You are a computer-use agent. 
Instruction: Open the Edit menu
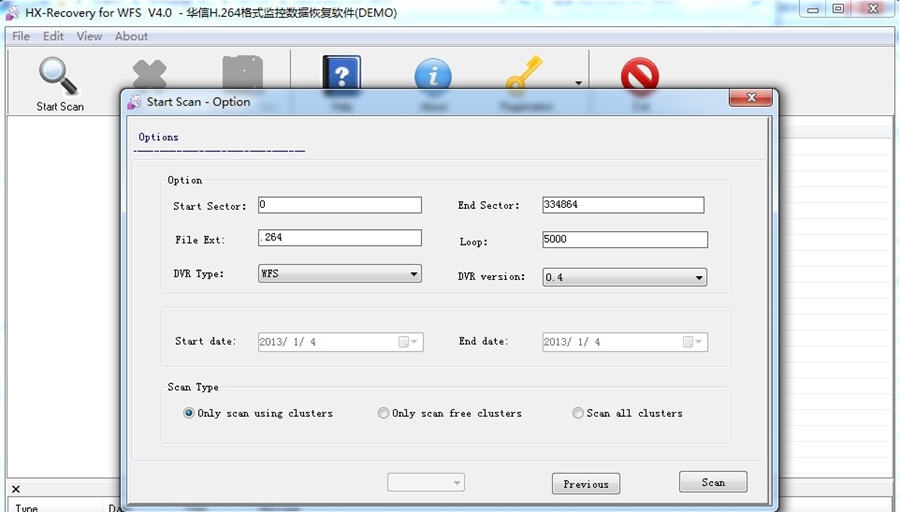pyautogui.click(x=53, y=36)
